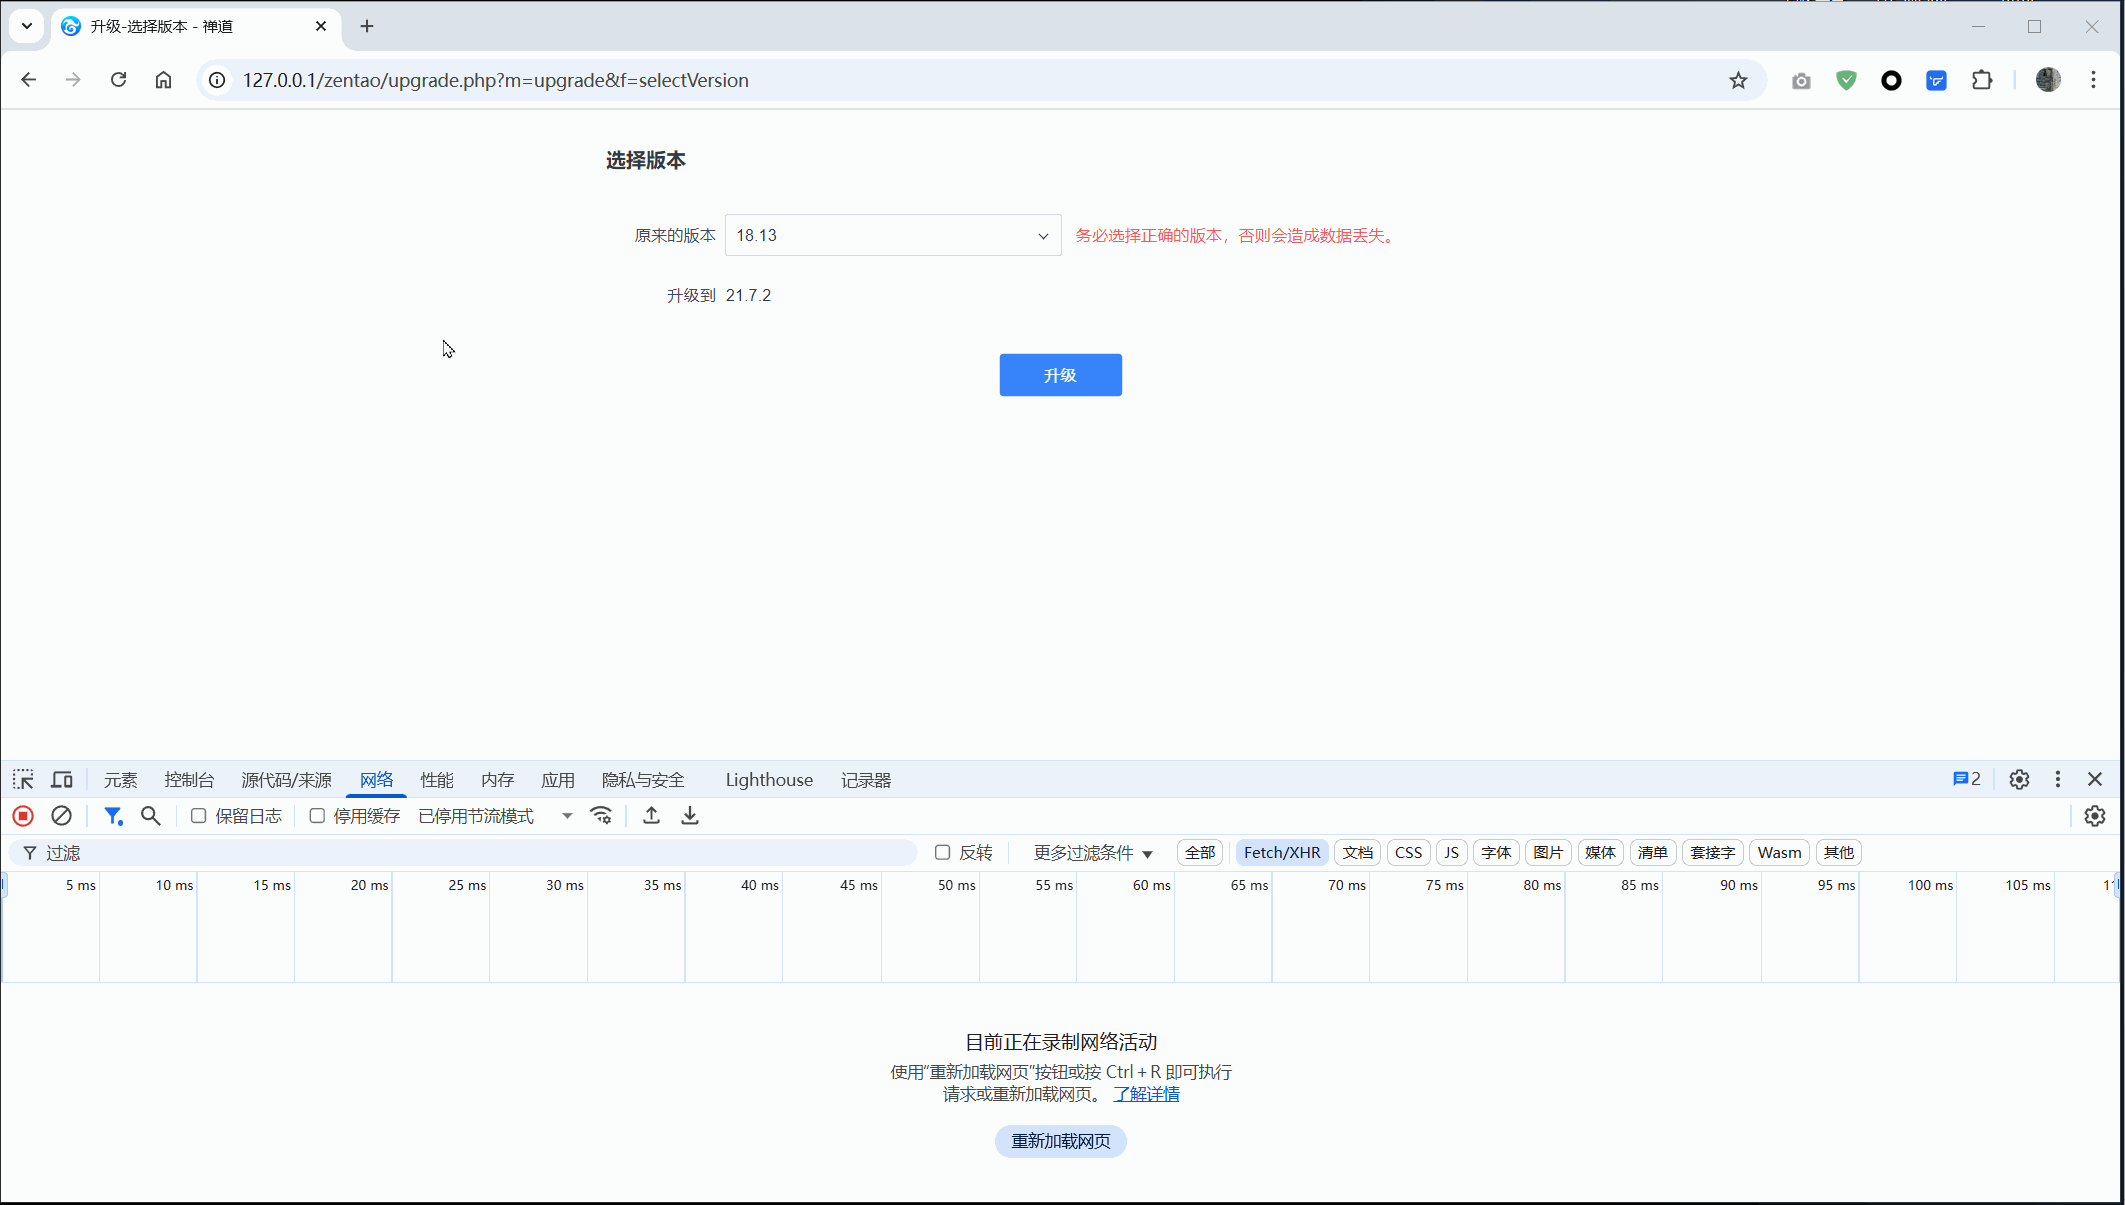
Task: Click the browser address bar URL
Action: point(495,80)
